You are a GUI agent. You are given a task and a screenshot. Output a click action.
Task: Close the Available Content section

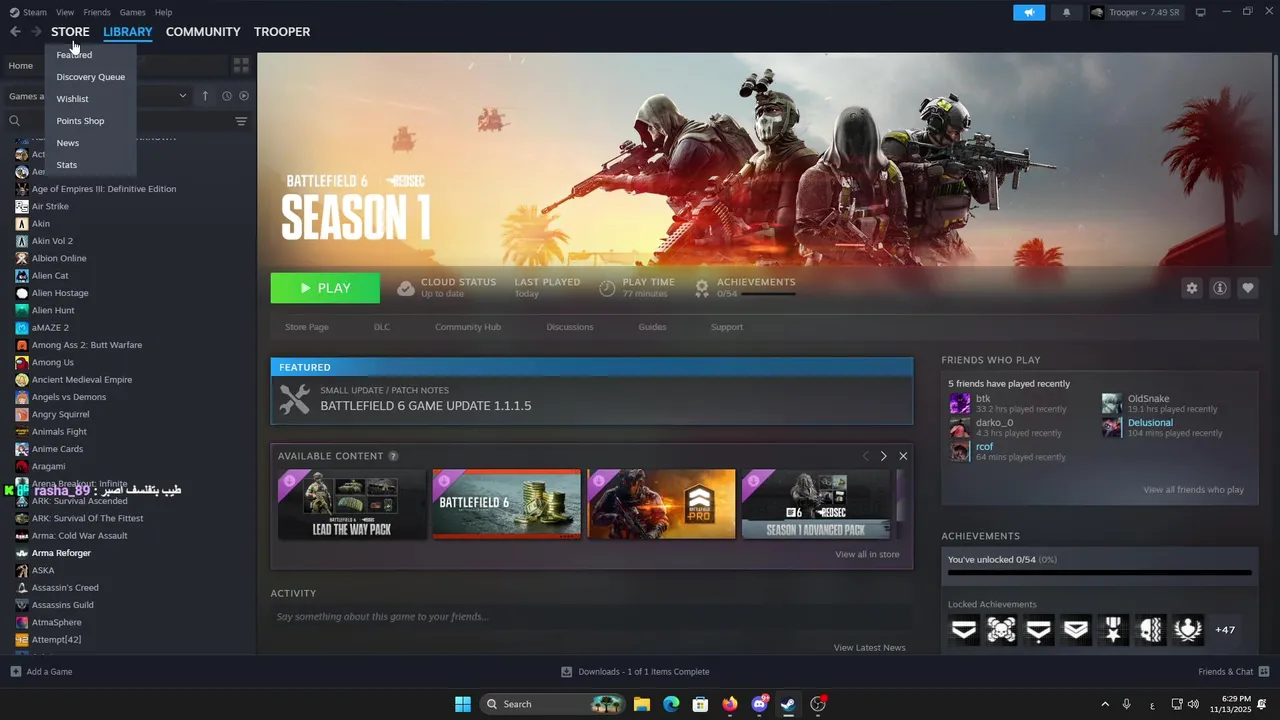pos(903,456)
